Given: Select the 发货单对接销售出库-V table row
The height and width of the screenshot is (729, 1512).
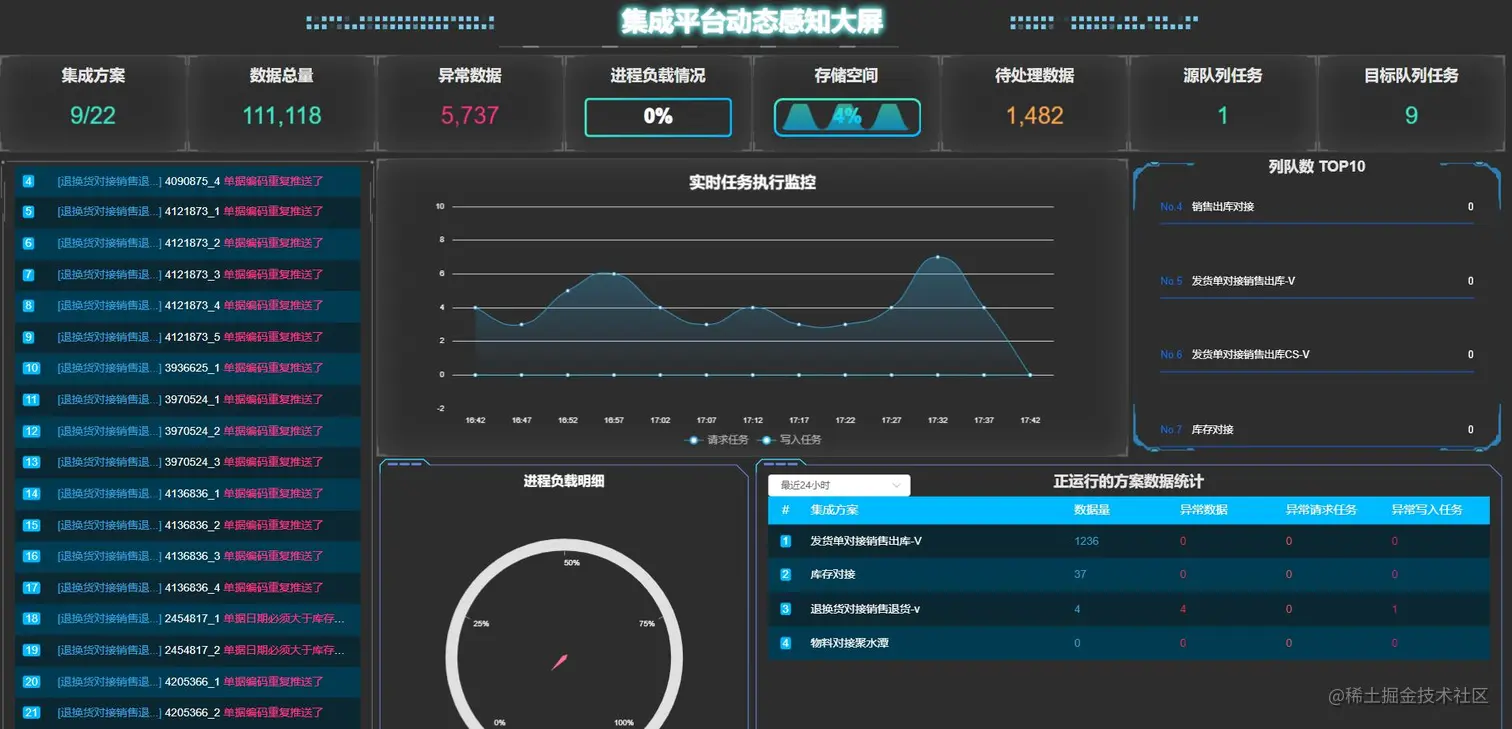Looking at the screenshot, I should click(1129, 541).
